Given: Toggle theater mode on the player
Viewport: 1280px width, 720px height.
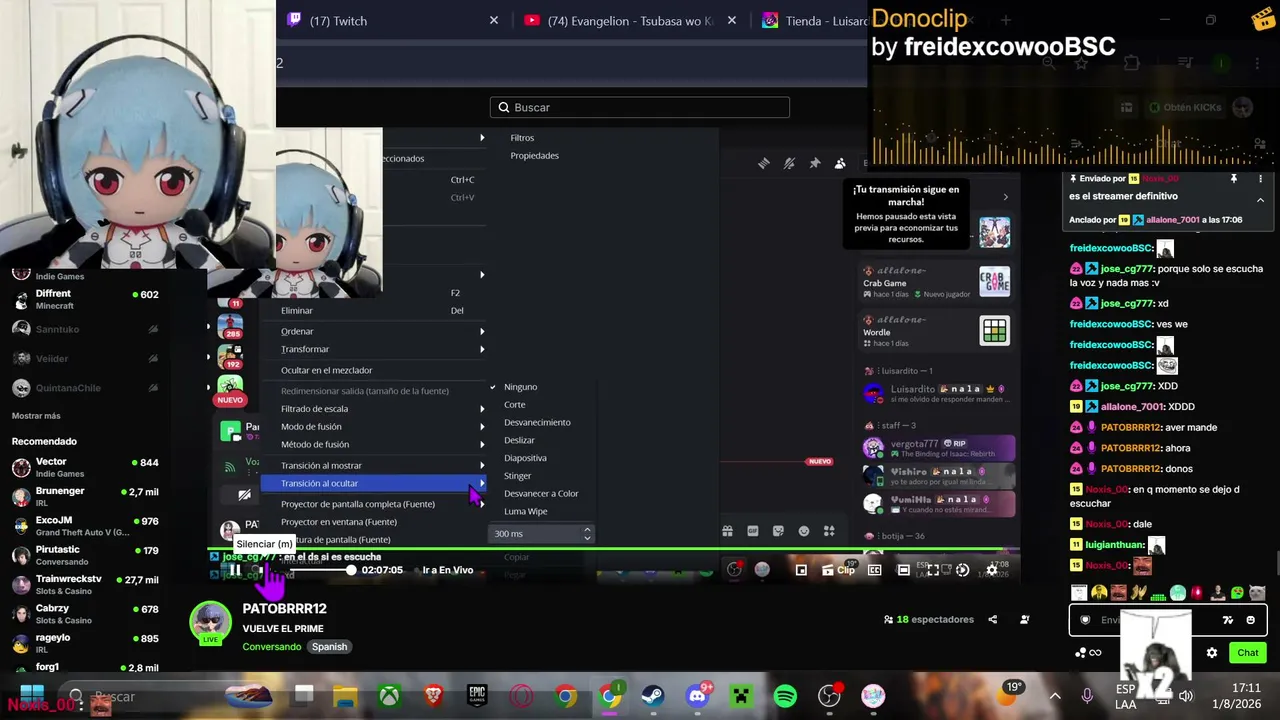Looking at the screenshot, I should point(904,570).
